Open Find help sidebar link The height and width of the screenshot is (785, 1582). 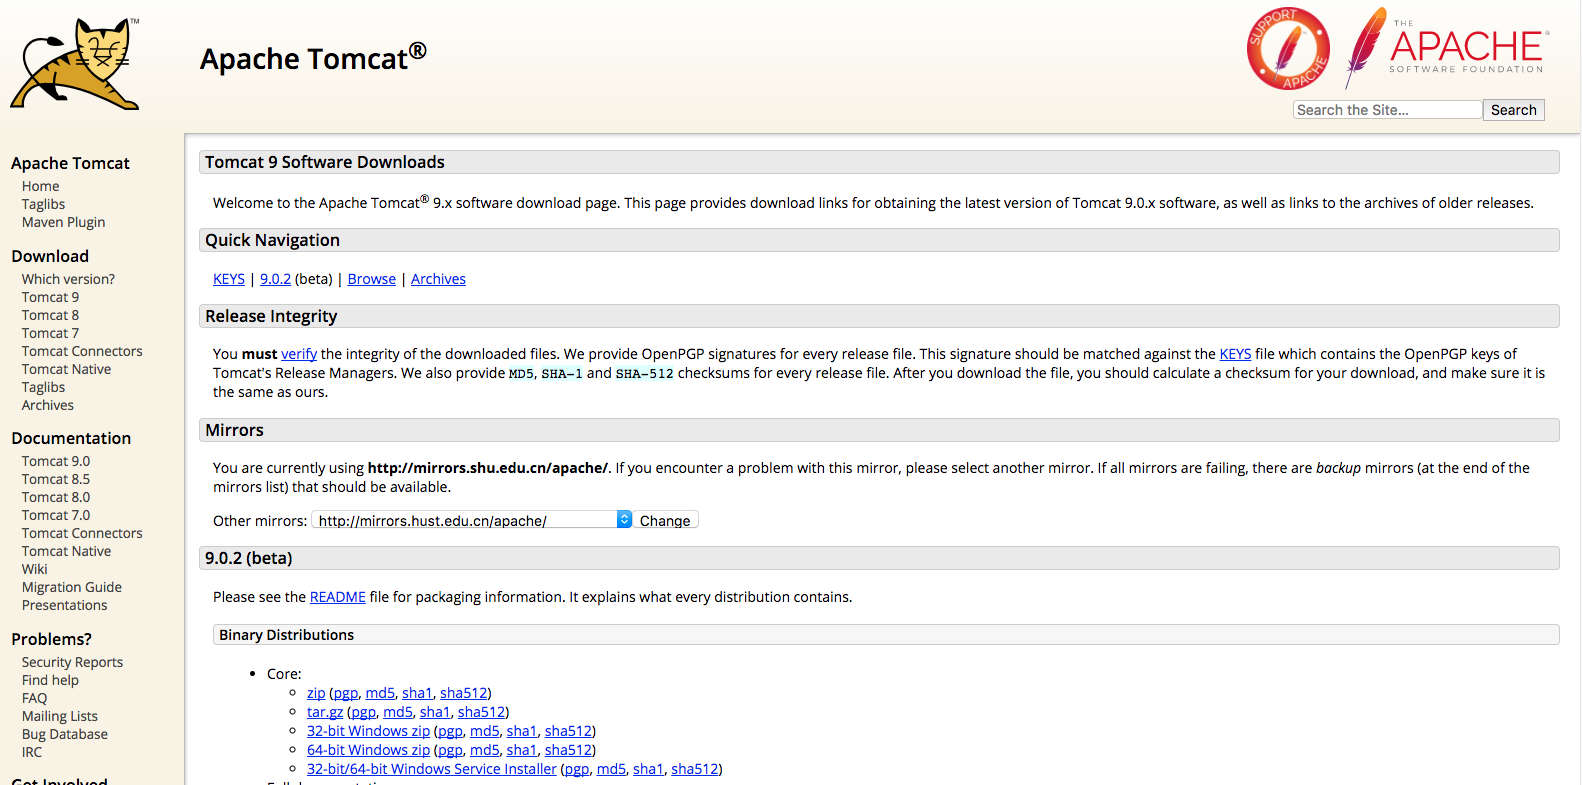[50, 680]
